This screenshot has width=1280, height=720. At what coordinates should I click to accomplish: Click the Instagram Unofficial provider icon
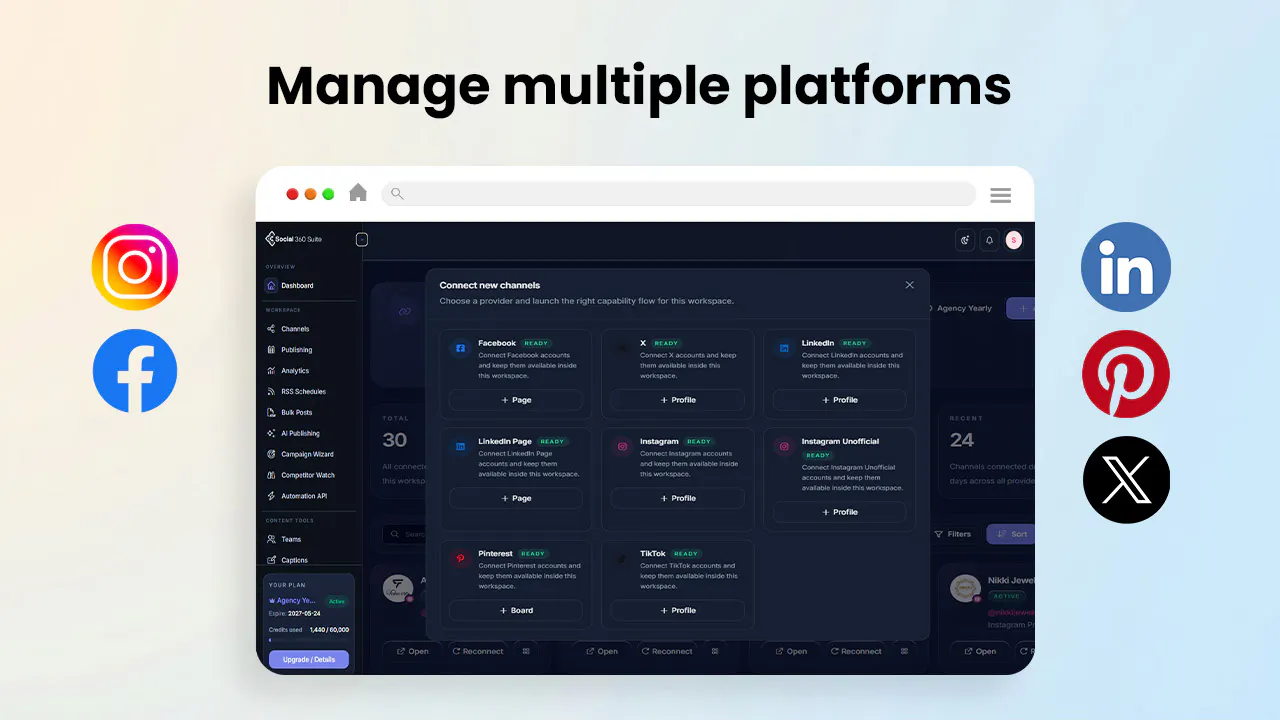[x=784, y=446]
